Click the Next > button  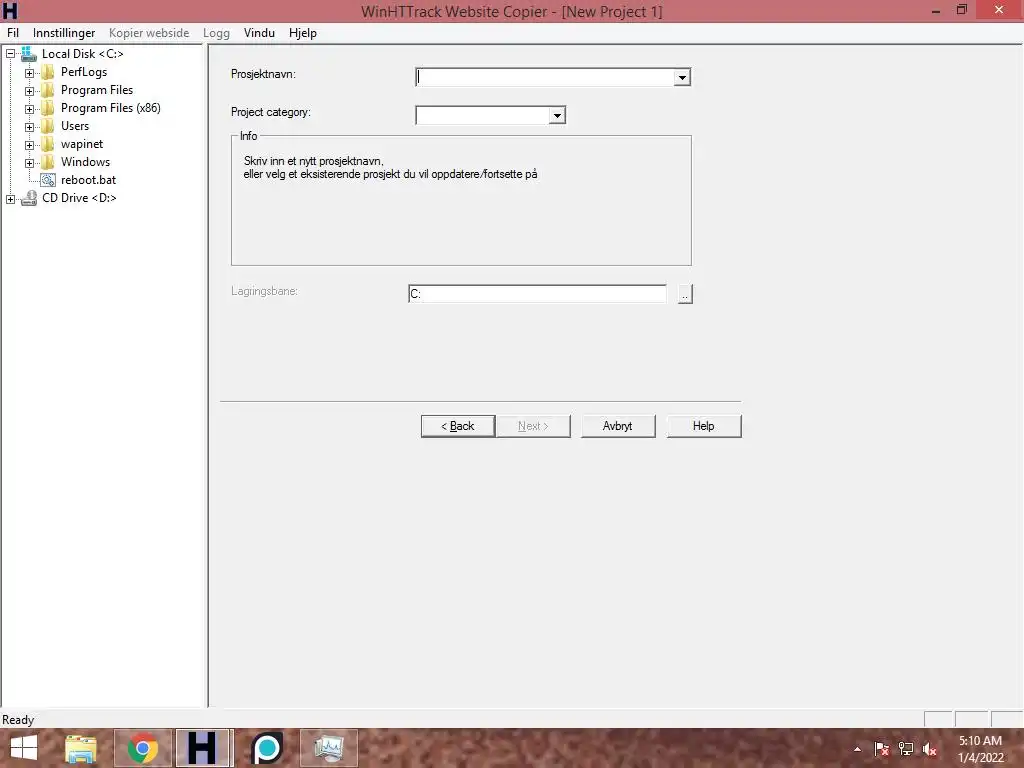coord(533,426)
